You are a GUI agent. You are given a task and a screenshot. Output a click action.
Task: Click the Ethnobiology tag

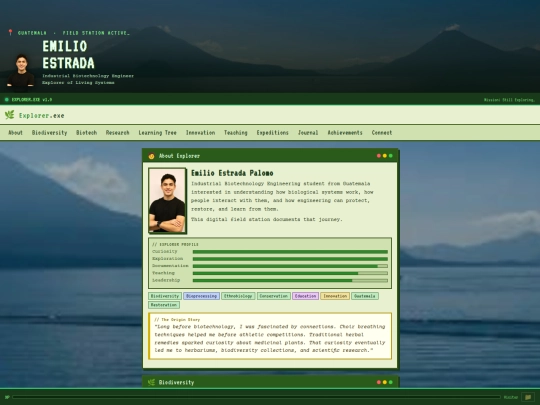238,296
